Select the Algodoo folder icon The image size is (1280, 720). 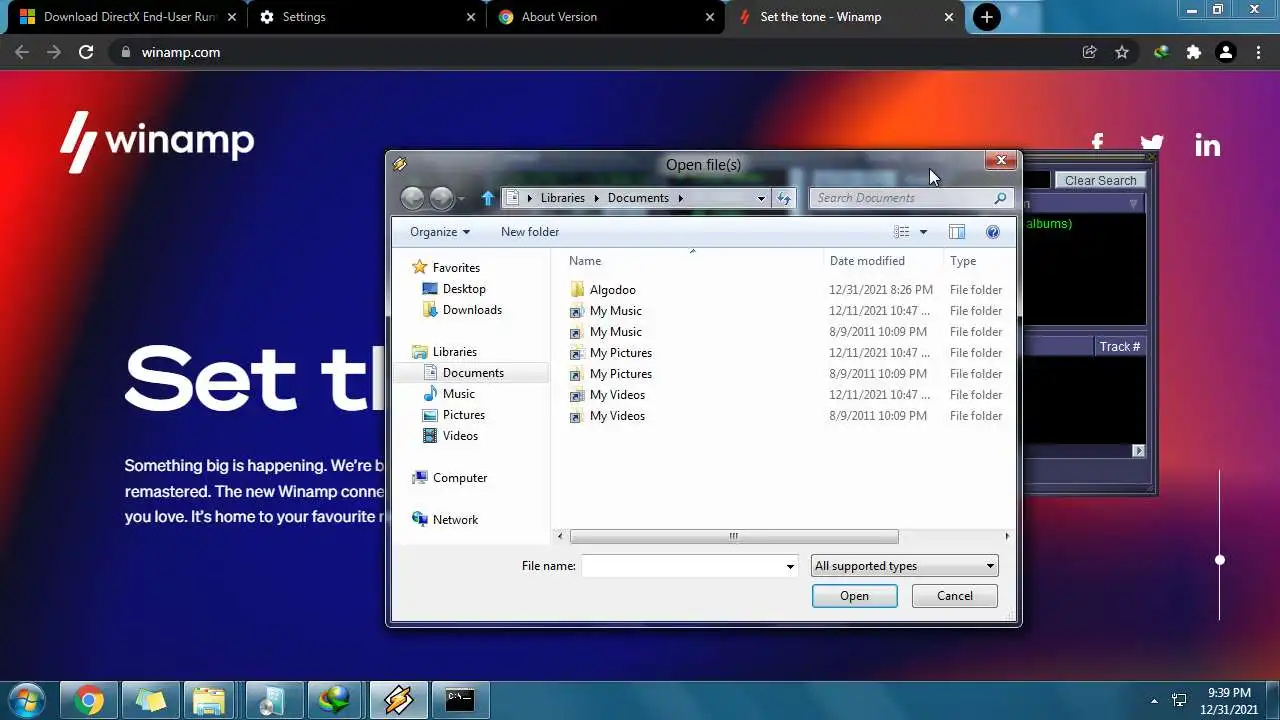576,290
